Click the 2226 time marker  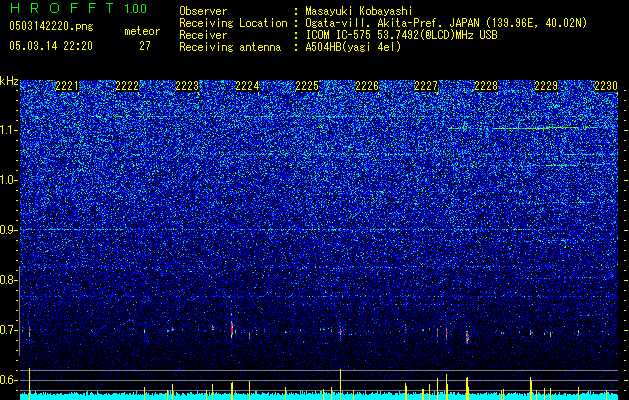[367, 86]
